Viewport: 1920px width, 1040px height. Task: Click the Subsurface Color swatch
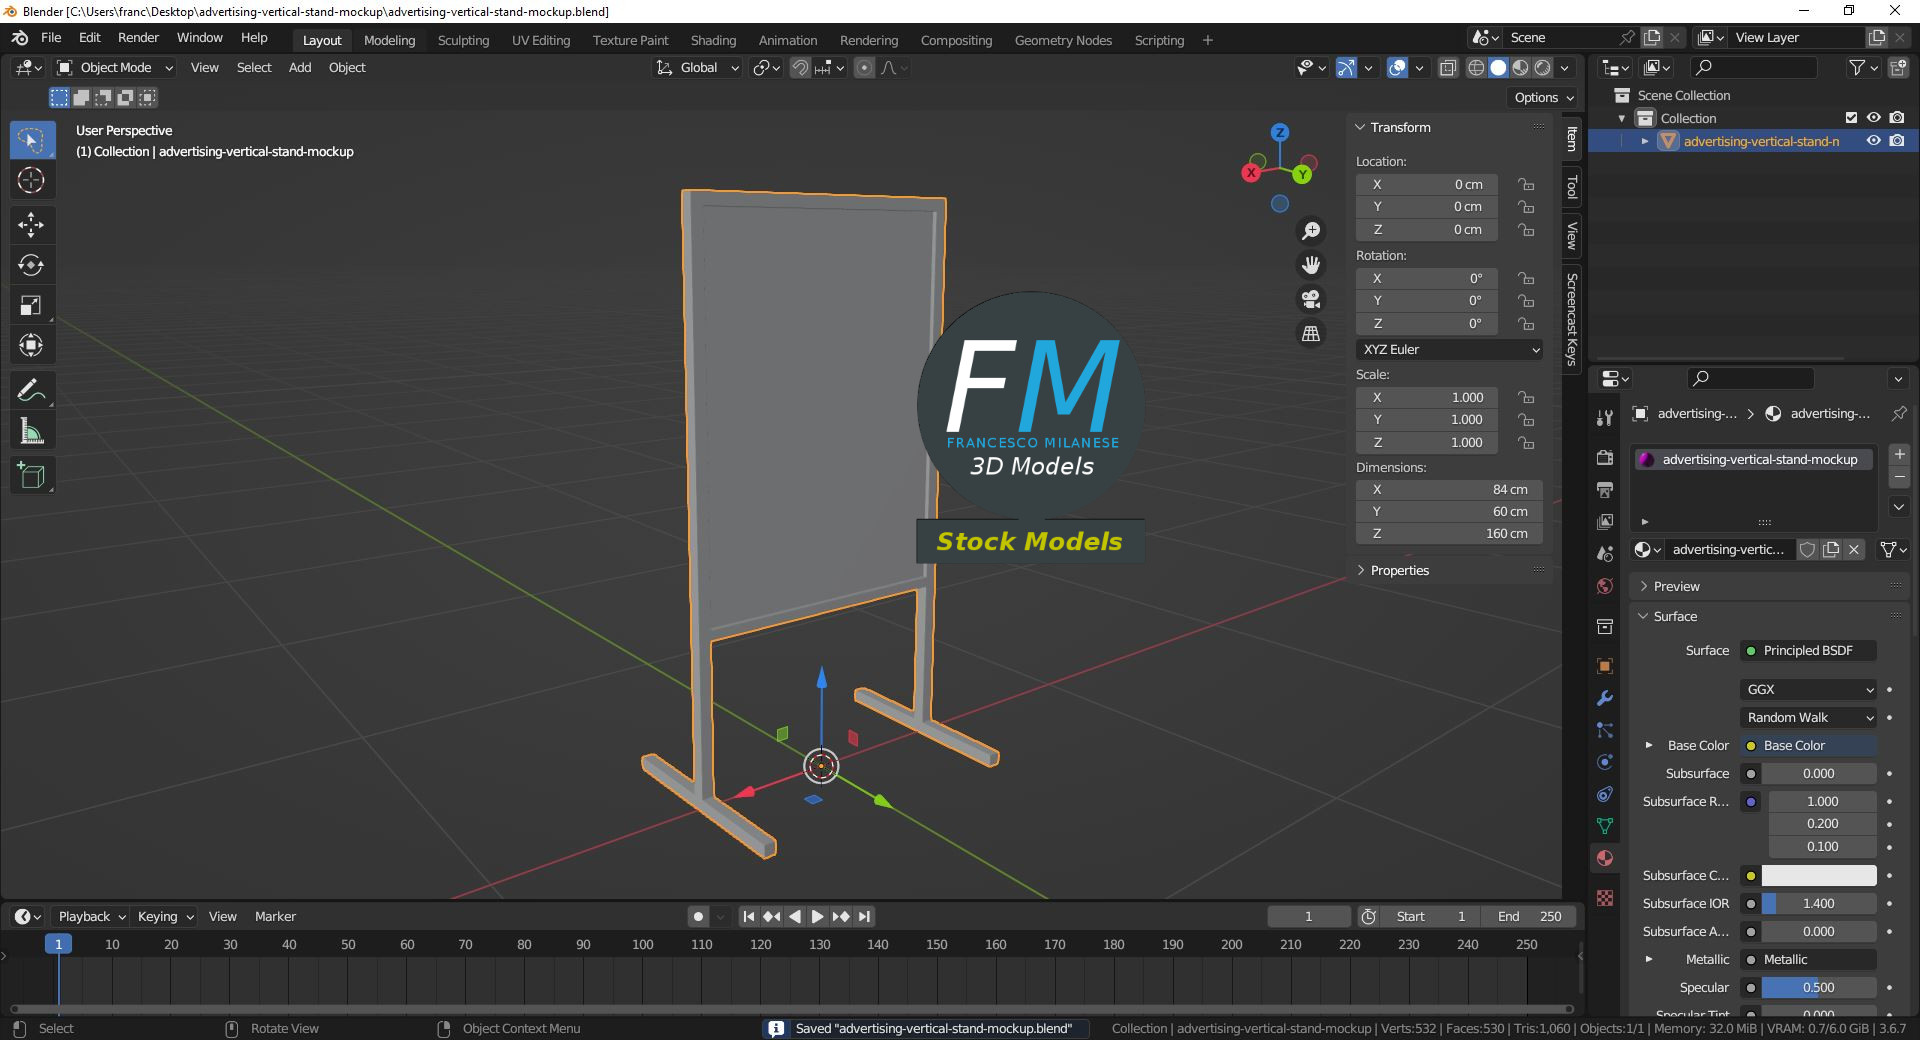pyautogui.click(x=1820, y=875)
